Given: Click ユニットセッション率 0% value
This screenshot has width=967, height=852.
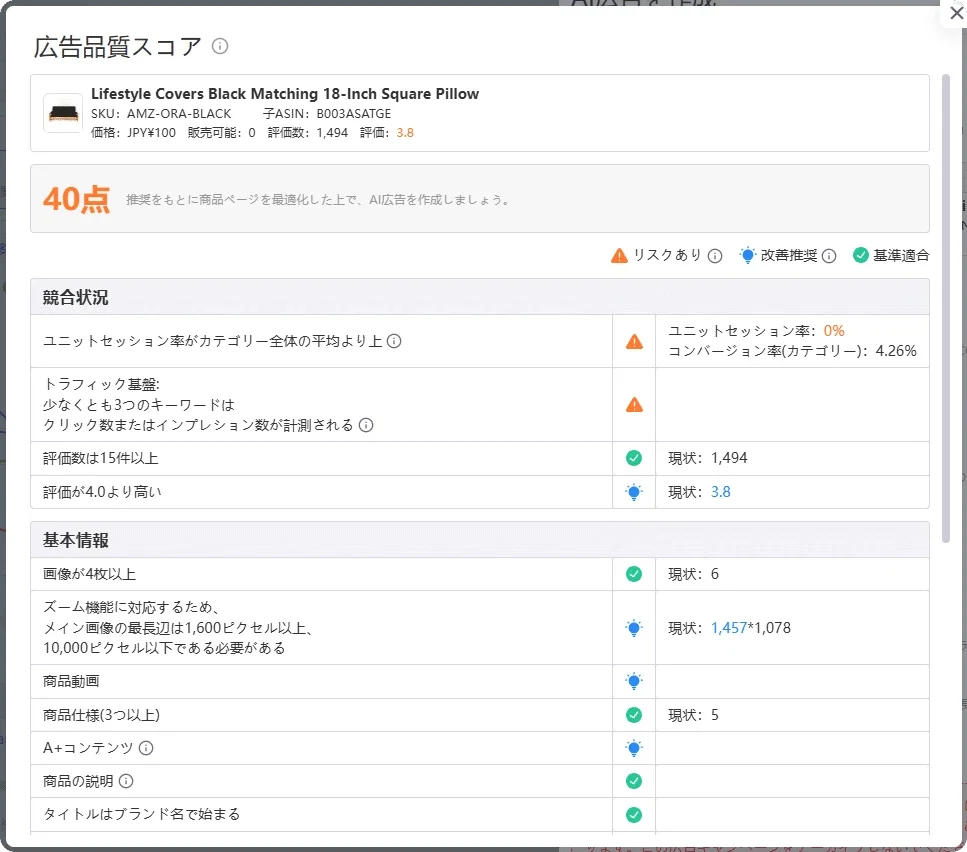Looking at the screenshot, I should pos(834,331).
